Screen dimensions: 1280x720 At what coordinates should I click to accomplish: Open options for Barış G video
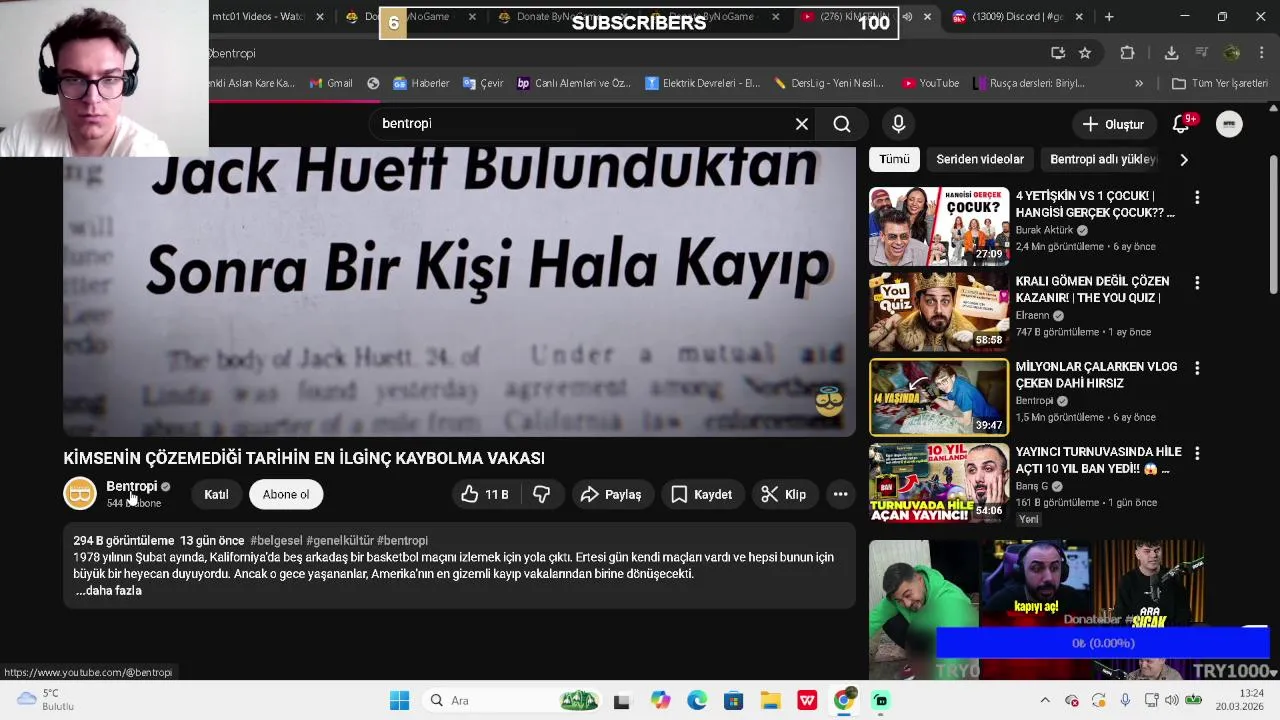click(1197, 453)
